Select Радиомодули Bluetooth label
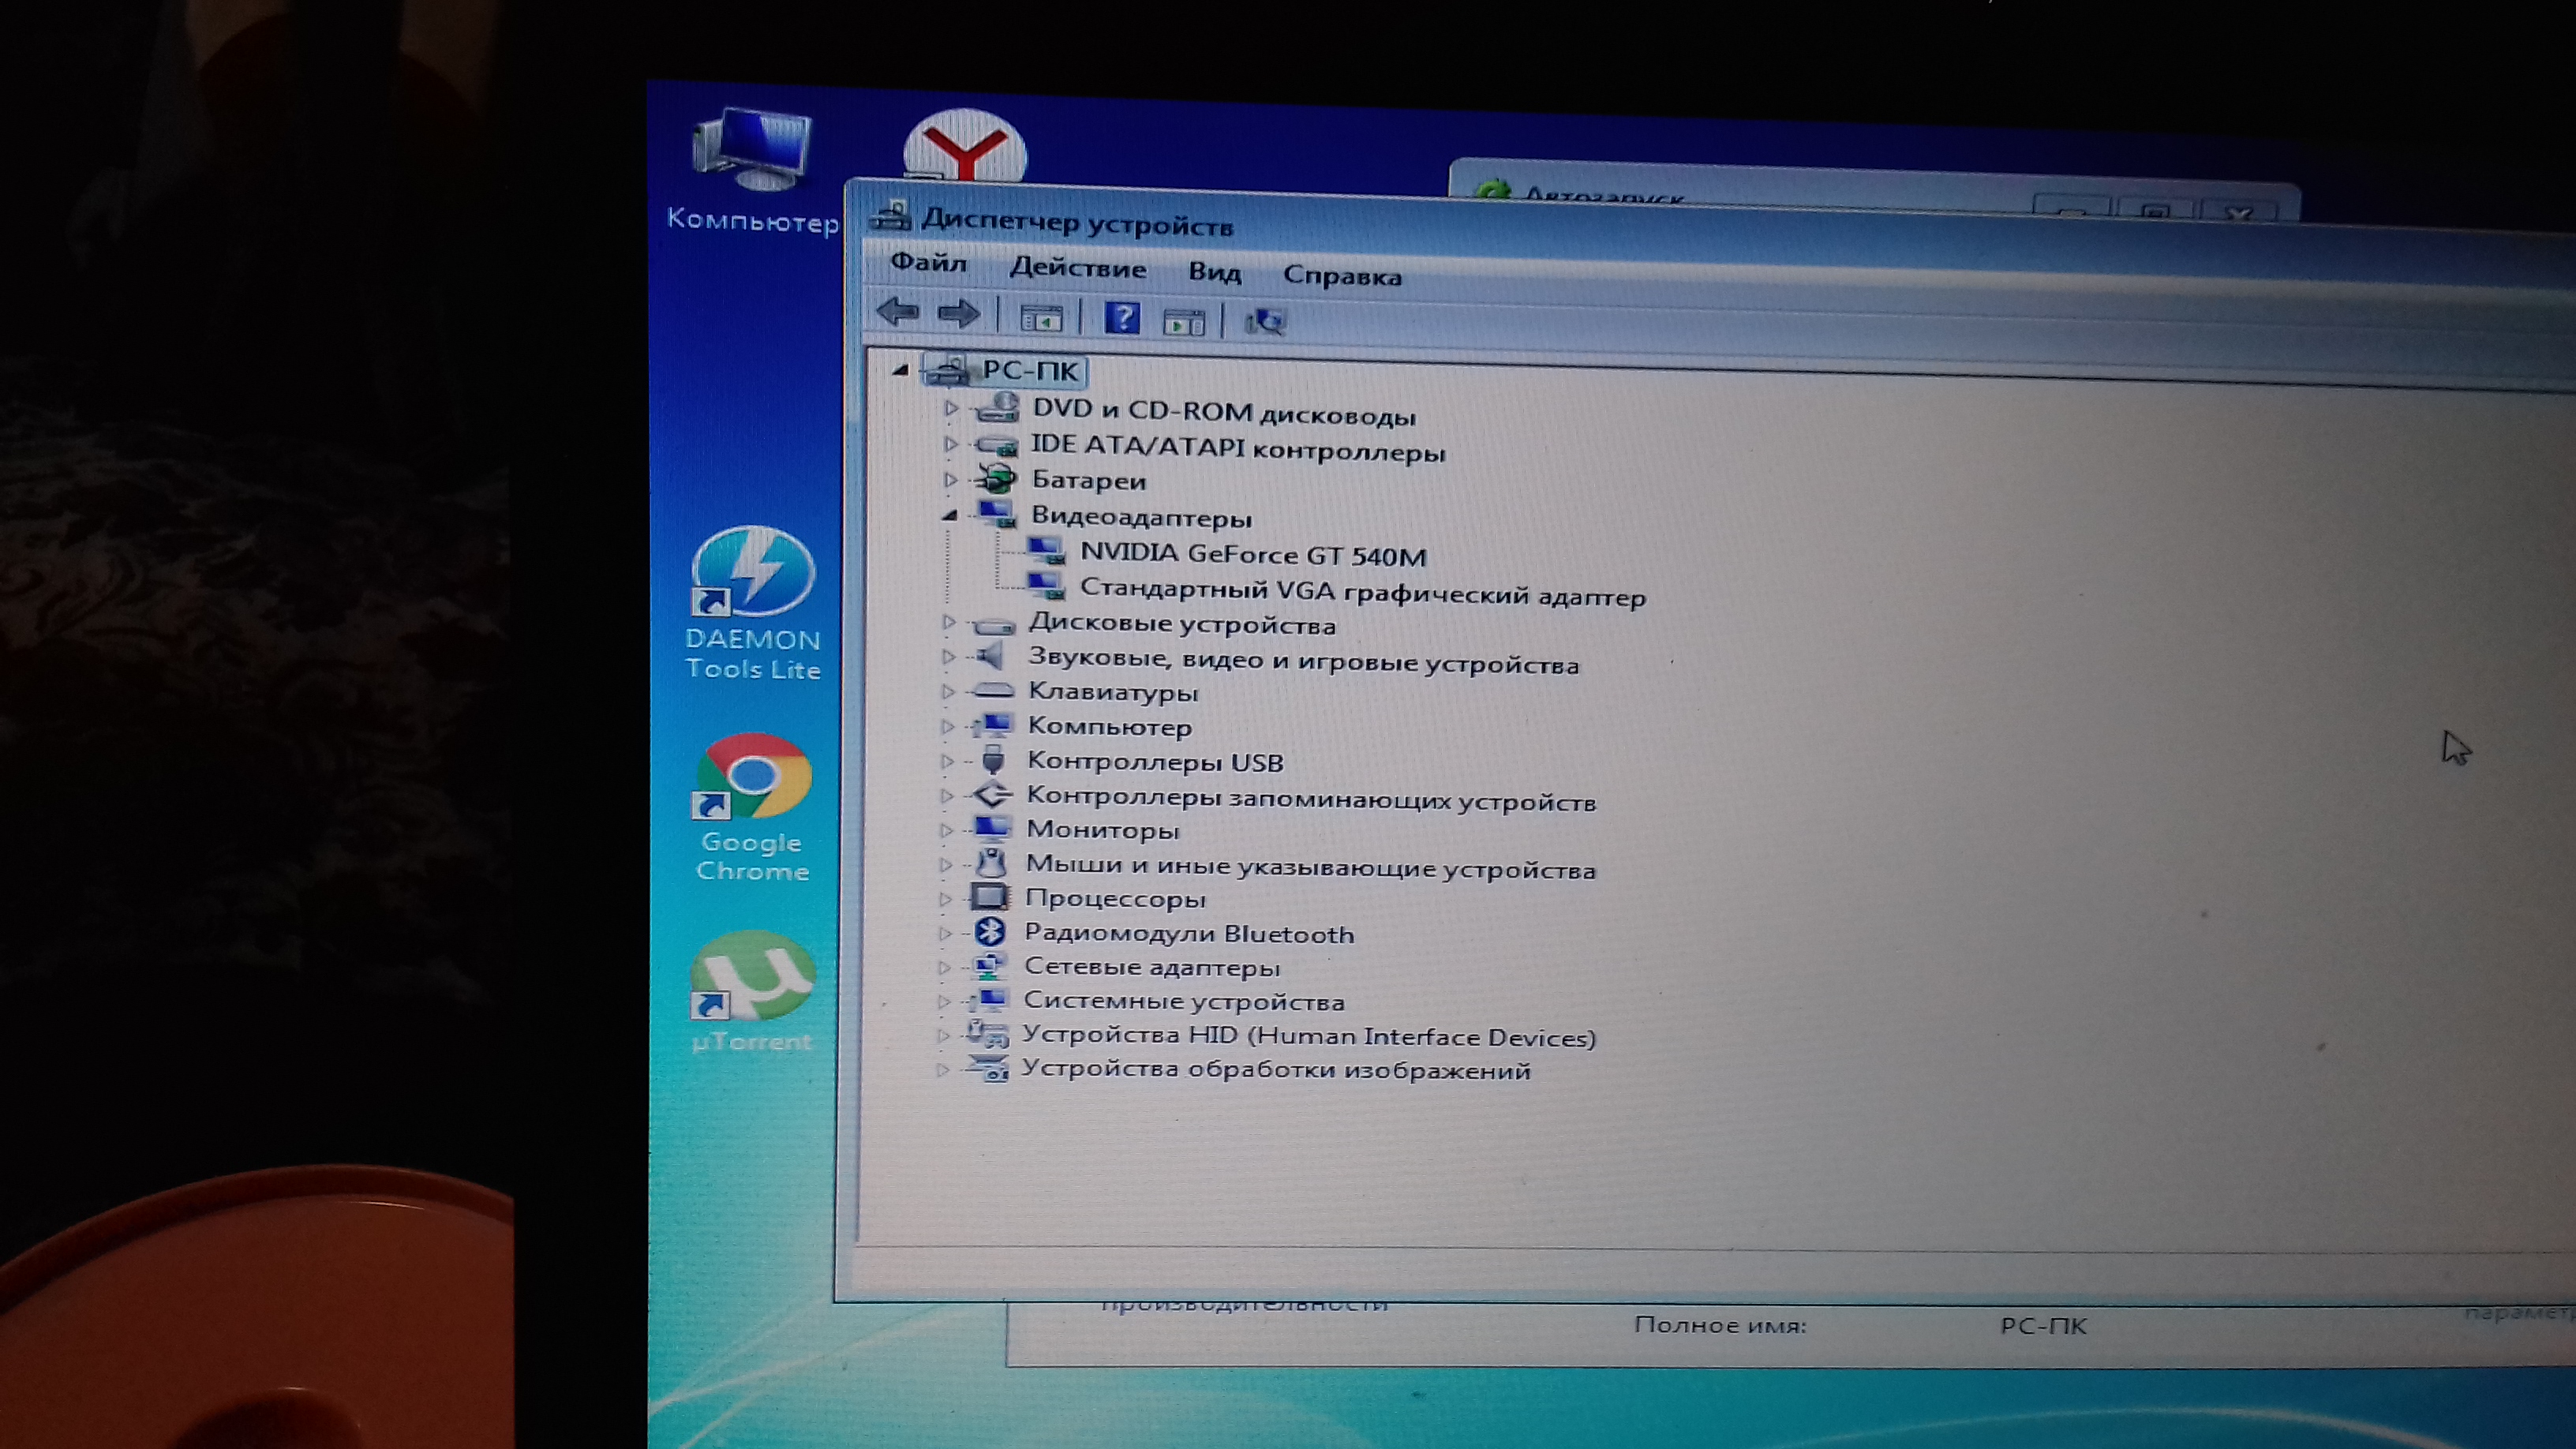 coord(1189,933)
